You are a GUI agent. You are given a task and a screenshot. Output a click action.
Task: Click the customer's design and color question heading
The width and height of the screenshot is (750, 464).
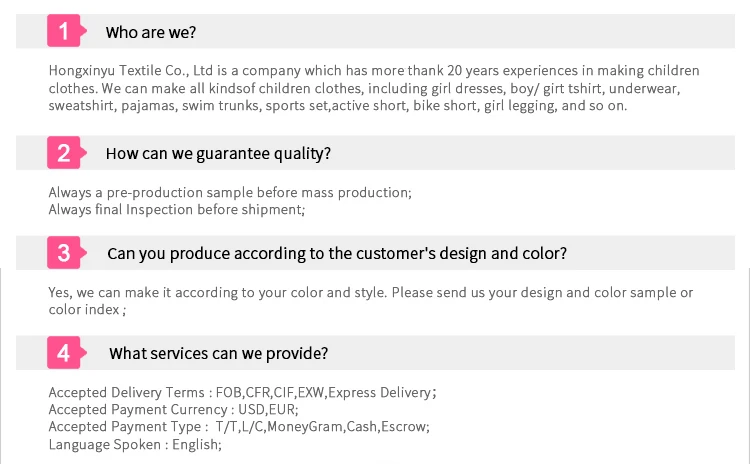pyautogui.click(x=337, y=254)
